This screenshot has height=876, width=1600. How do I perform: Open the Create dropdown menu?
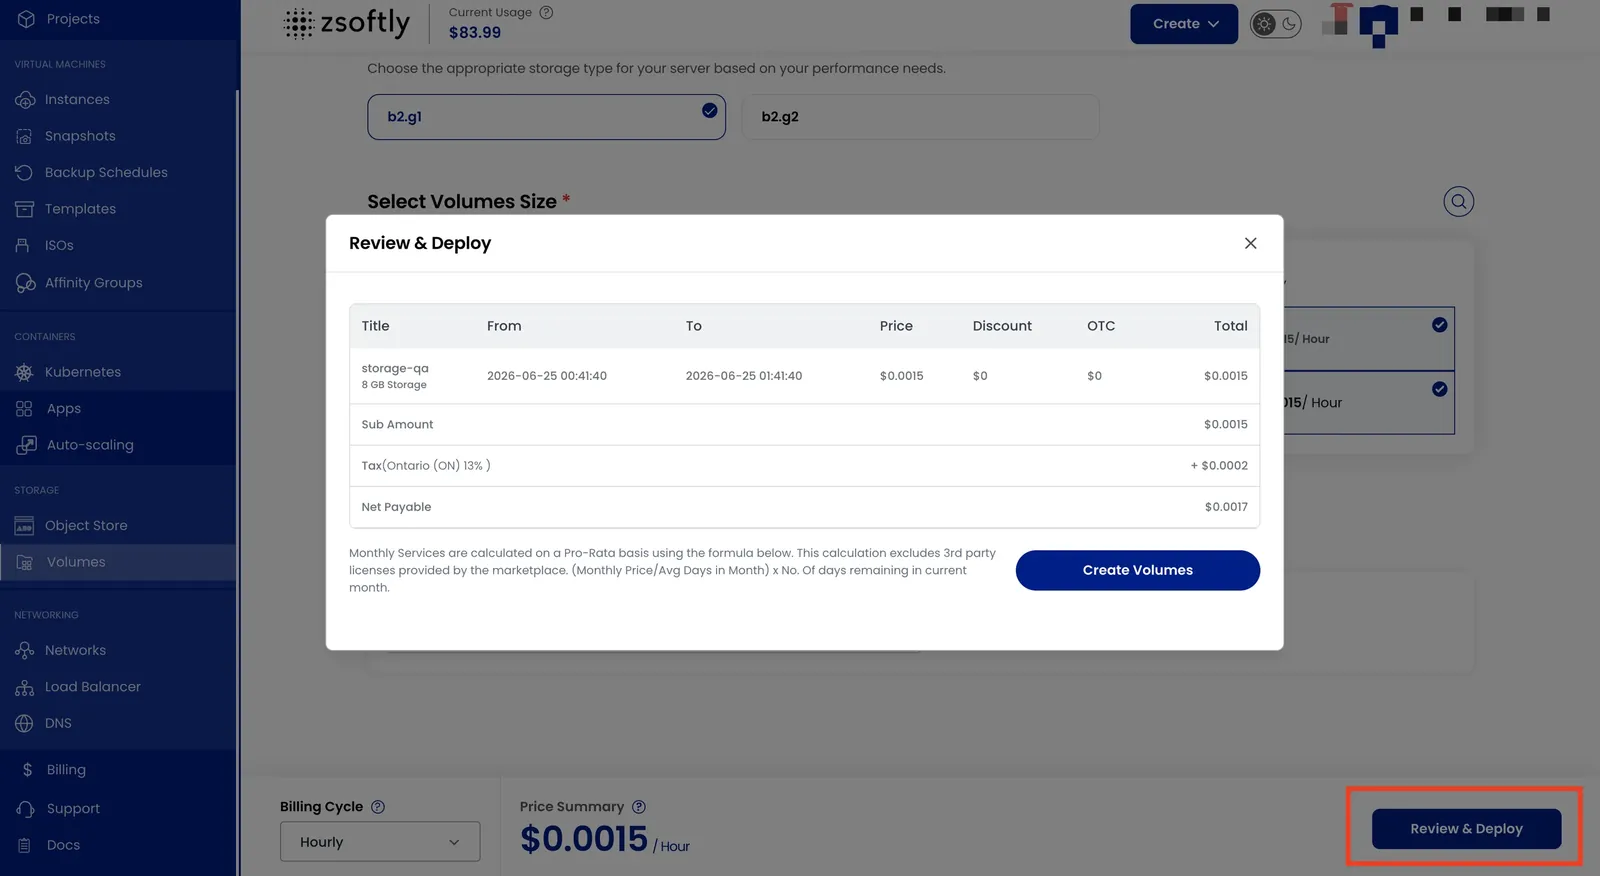point(1184,24)
